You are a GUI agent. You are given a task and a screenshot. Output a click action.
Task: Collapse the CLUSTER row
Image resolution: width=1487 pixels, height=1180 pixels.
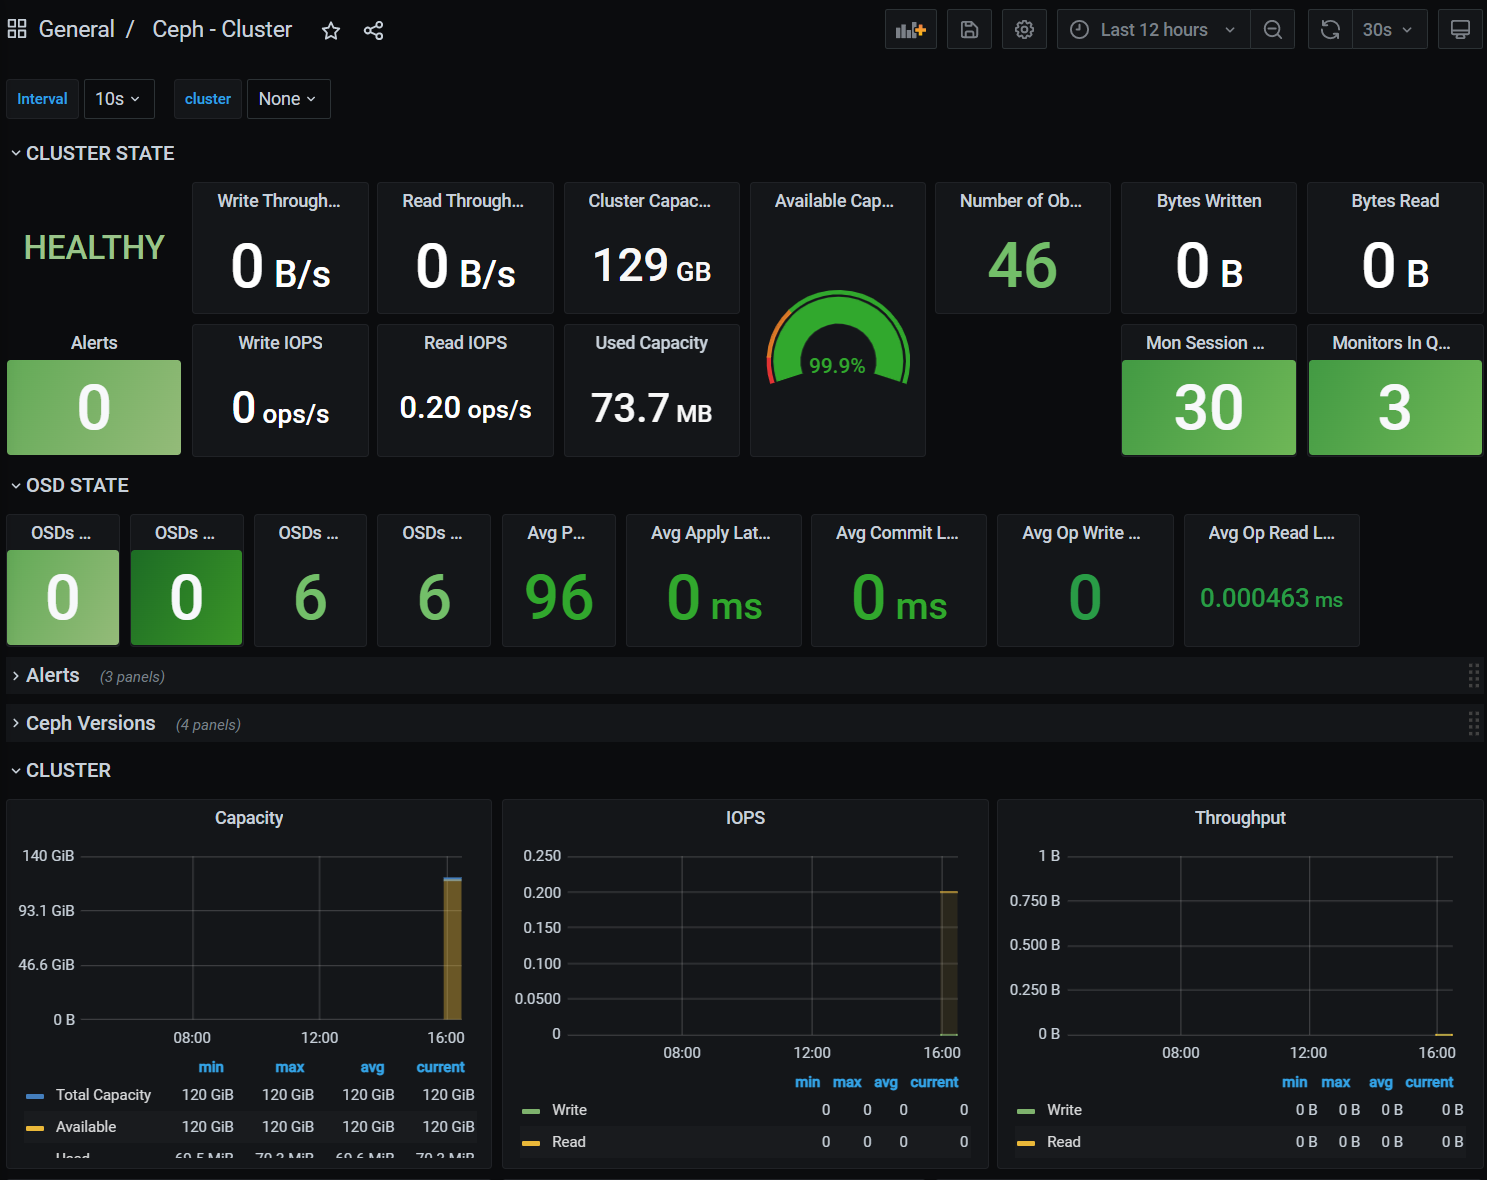60,770
